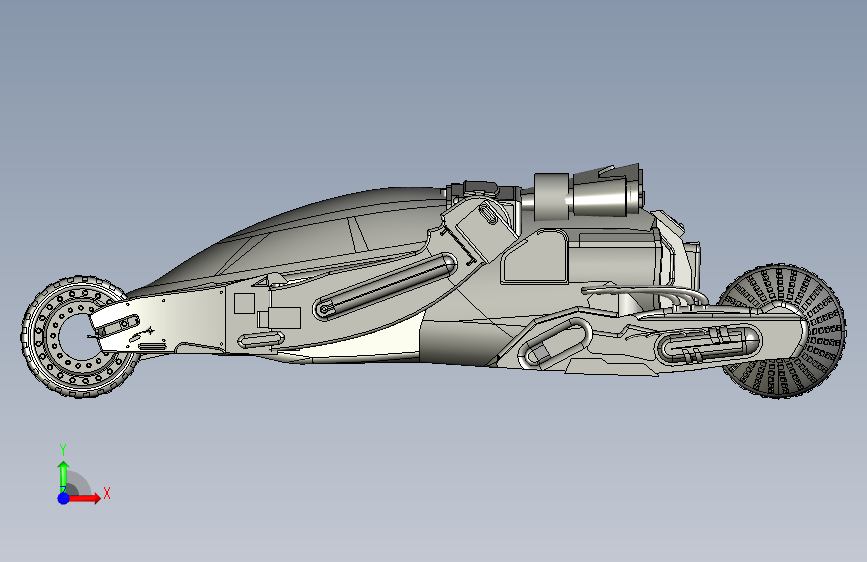Select the long slotted strut on the side body
The width and height of the screenshot is (867, 562).
coord(385,287)
